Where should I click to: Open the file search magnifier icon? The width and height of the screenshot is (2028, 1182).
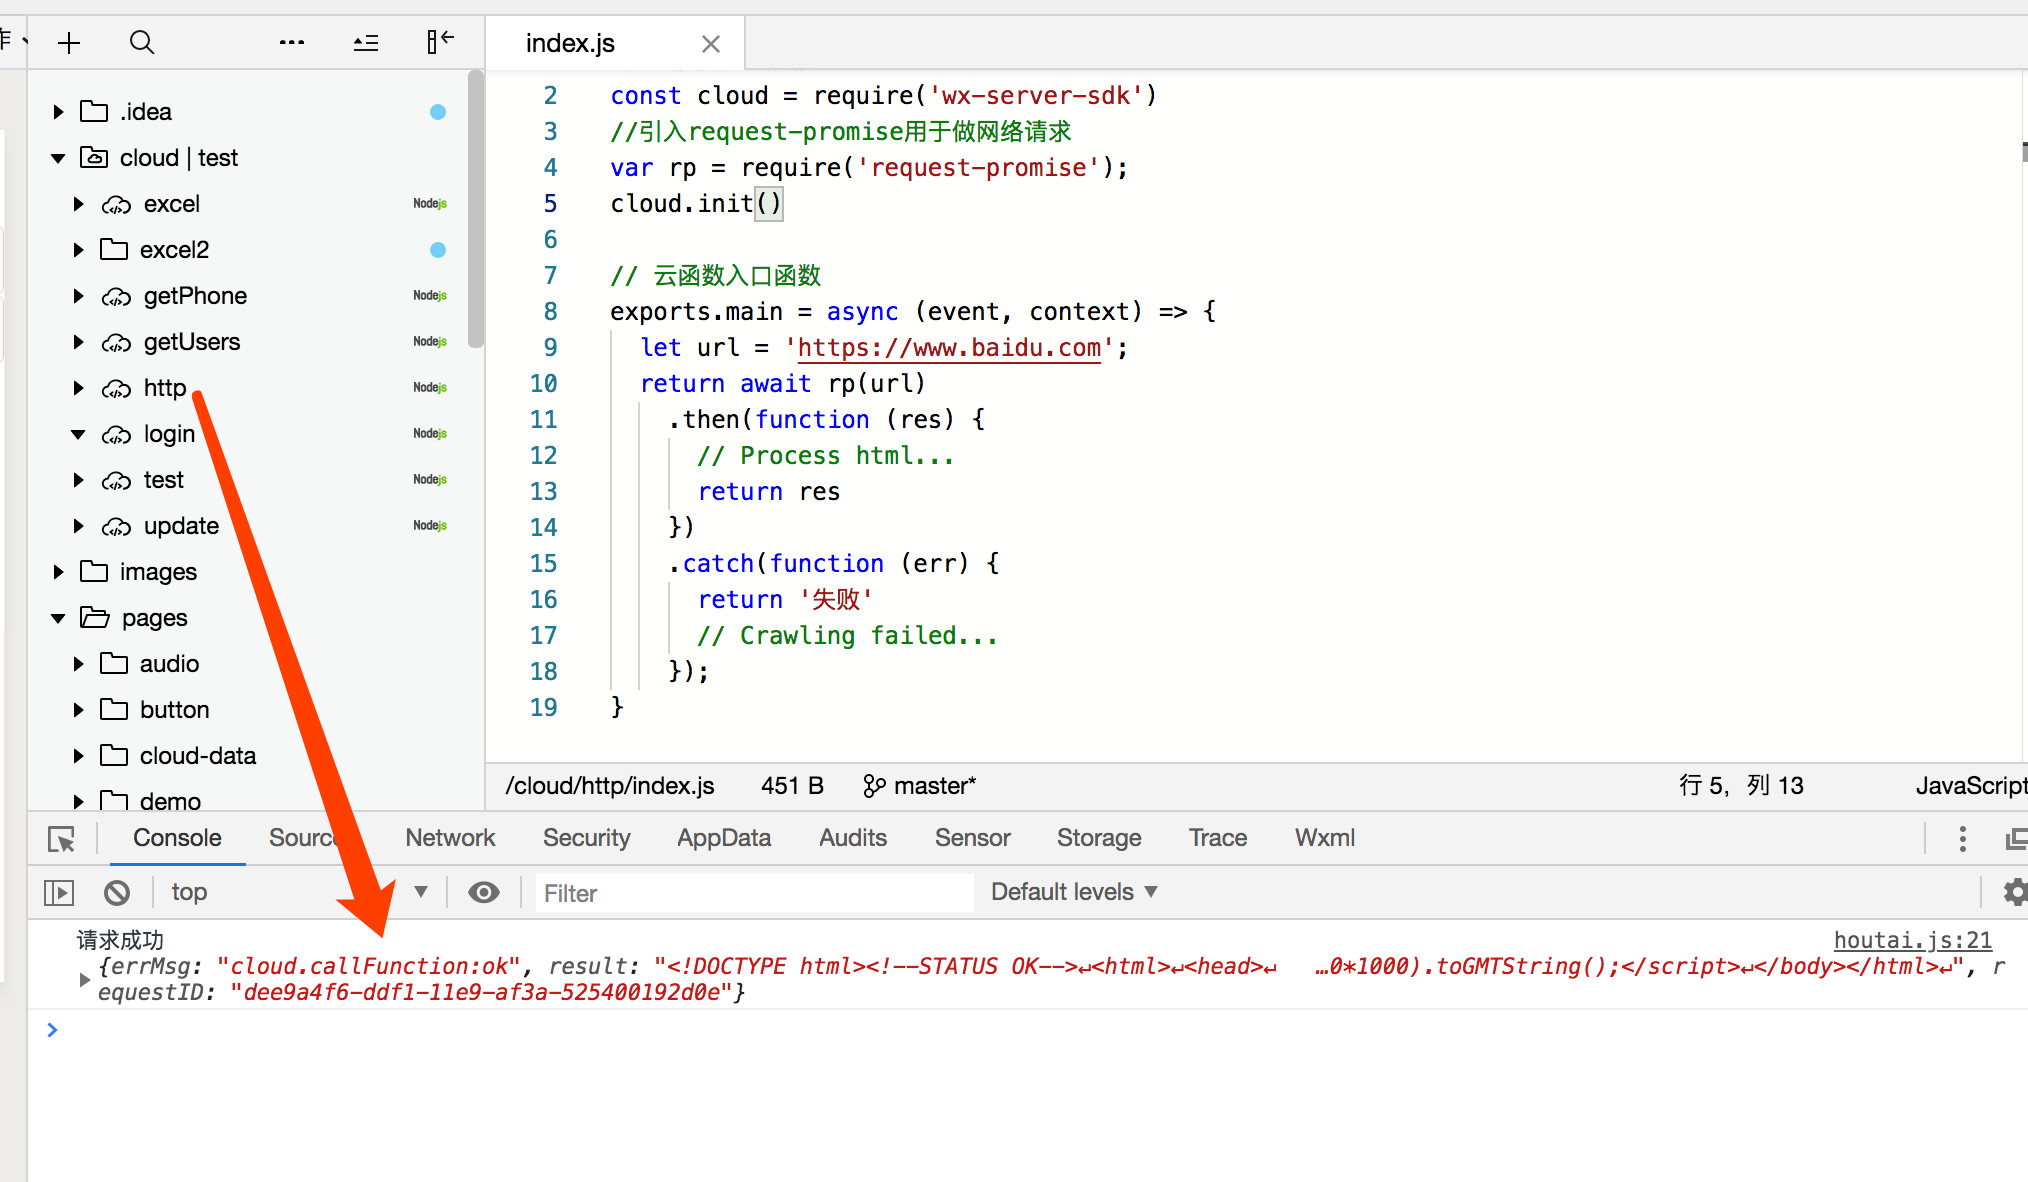click(142, 43)
